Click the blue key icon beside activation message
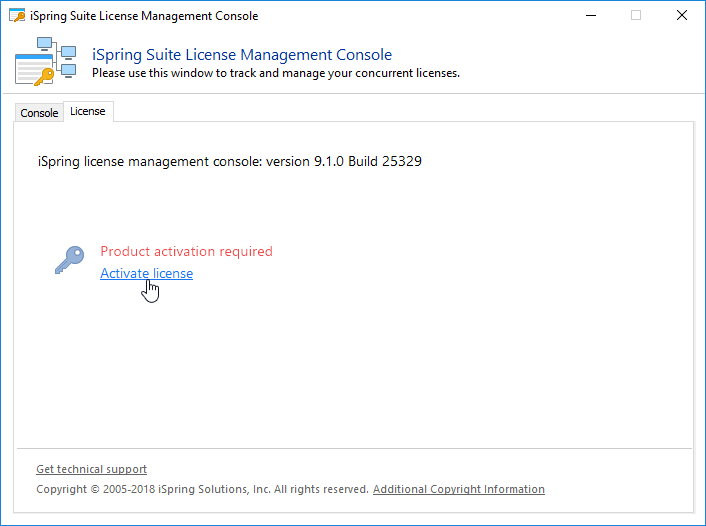 [70, 261]
